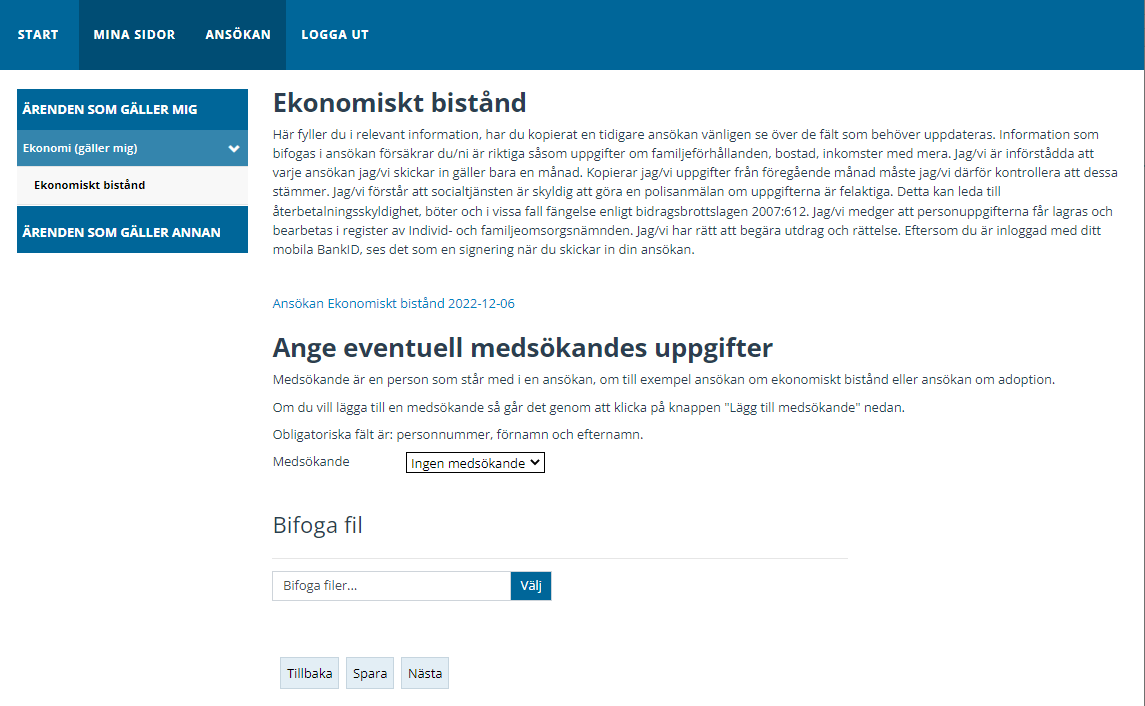Screen dimensions: 1145x706
Task: Select the ÄRENDEN SOM GÄLLER ANNAN sidebar header
Action: (132, 231)
